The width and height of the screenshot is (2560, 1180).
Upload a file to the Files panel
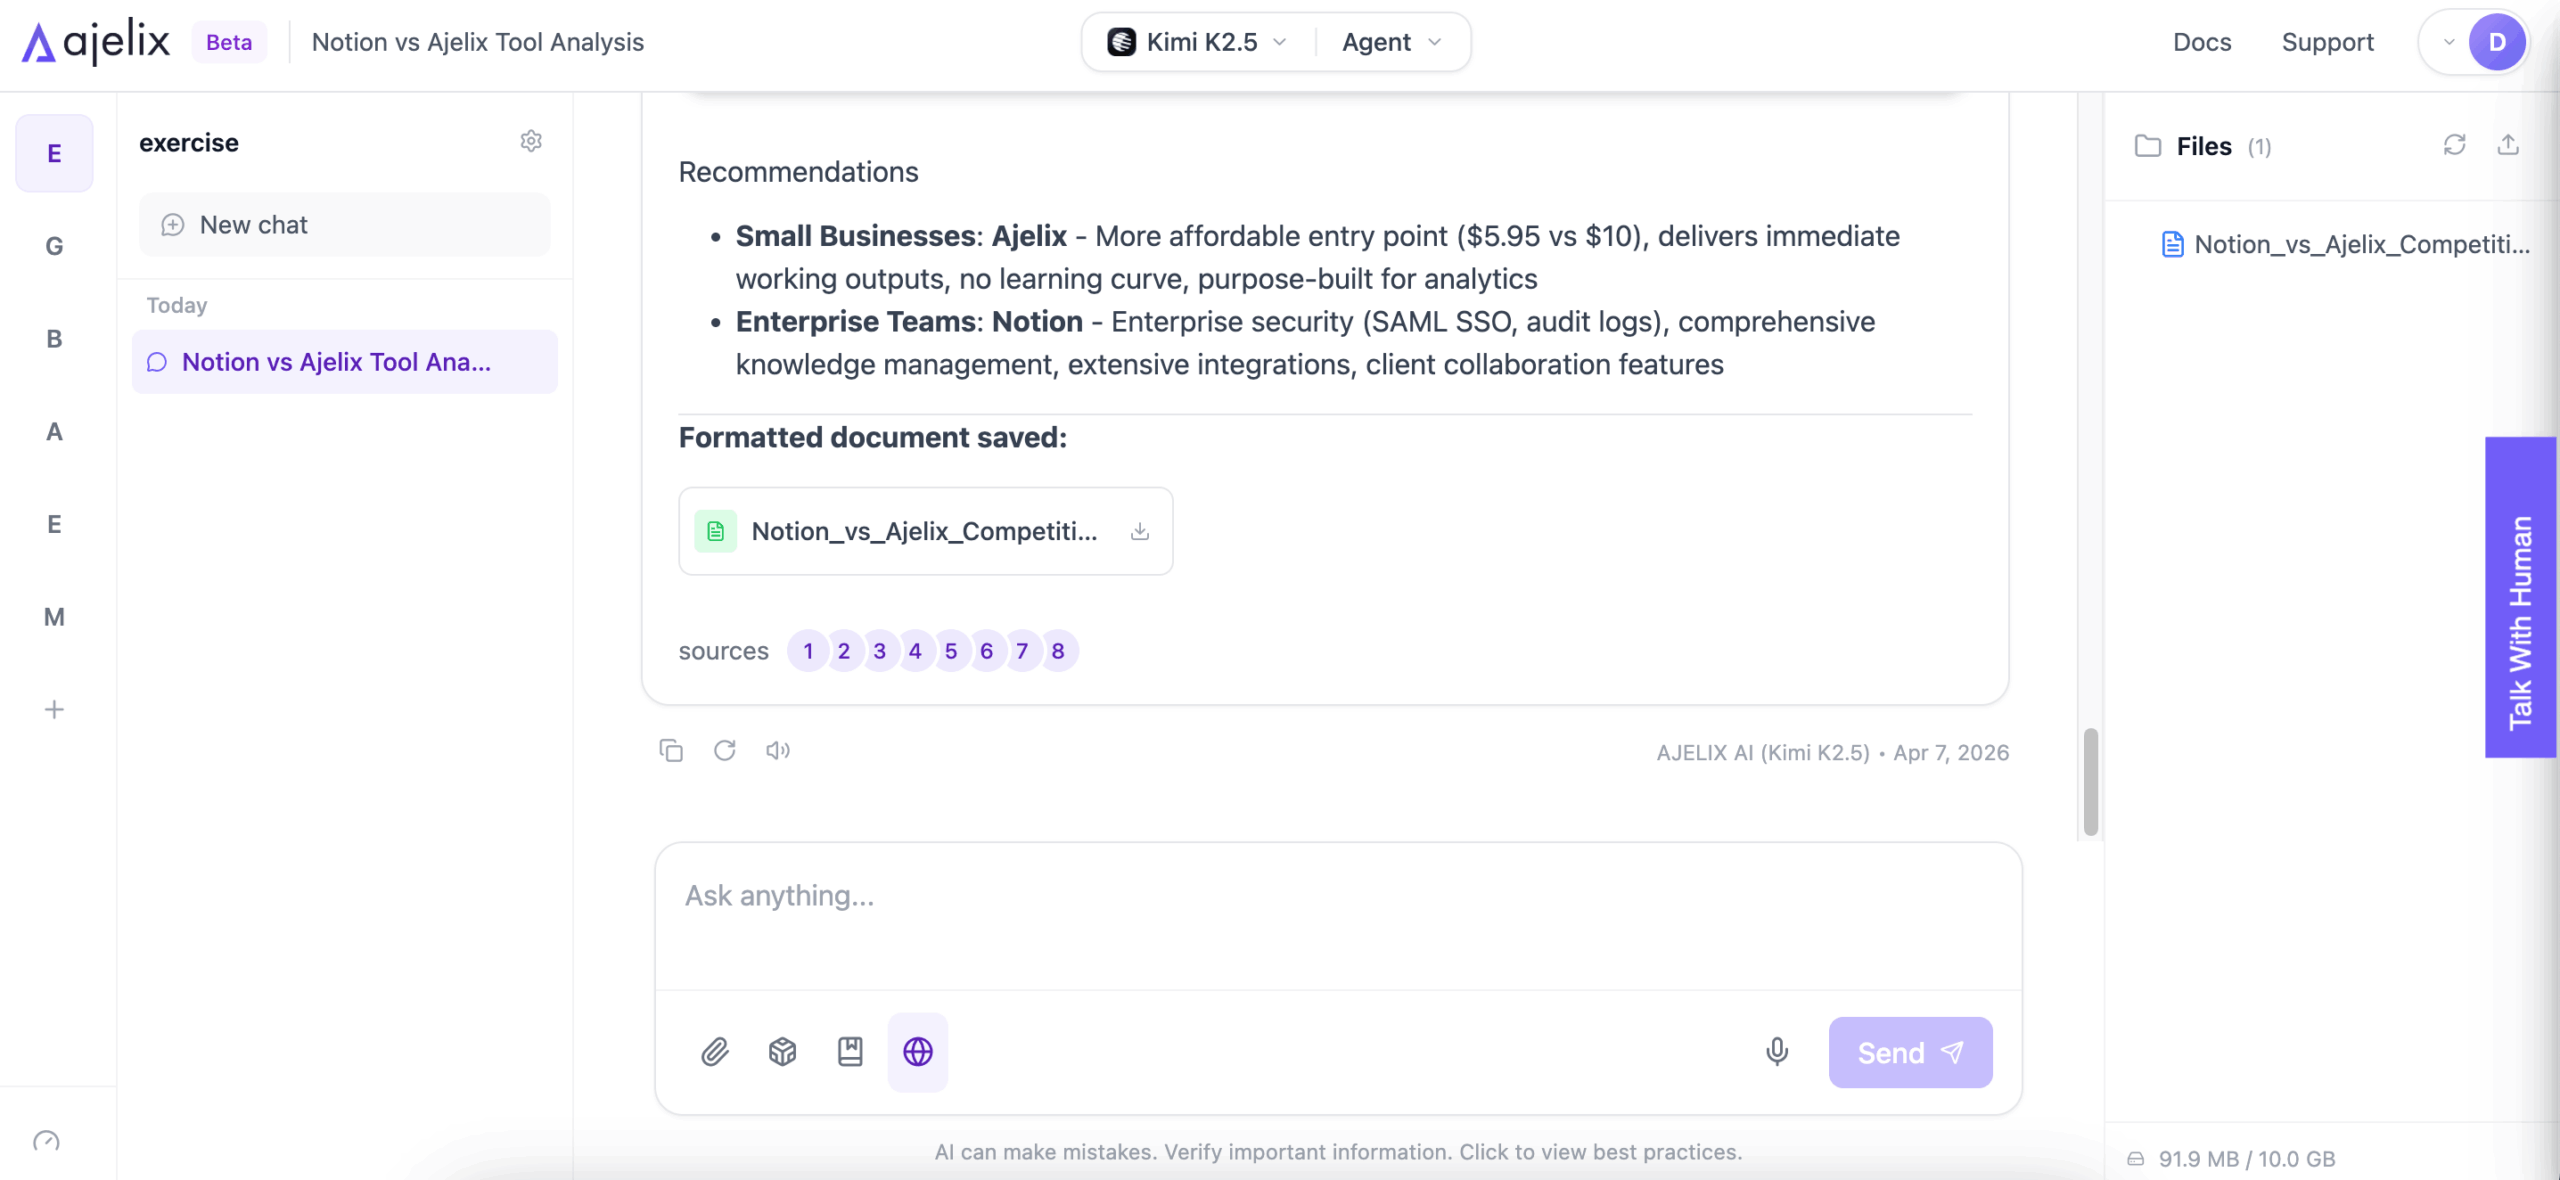2508,145
